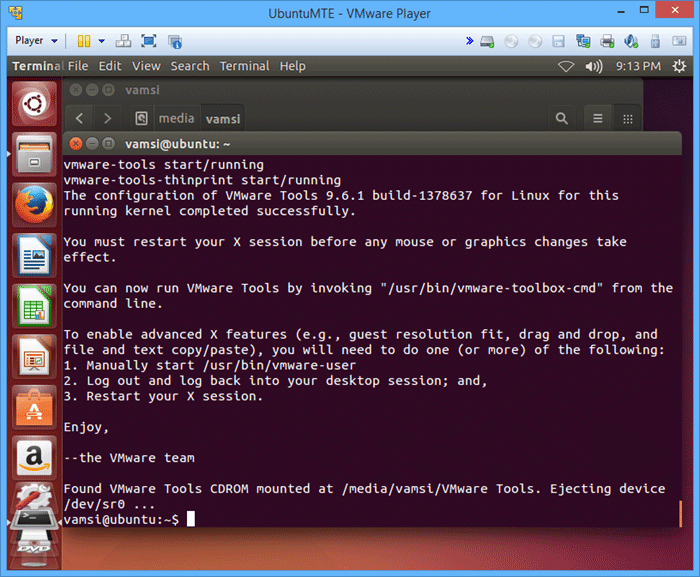Open the Edit menu
Viewport: 700px width, 577px height.
click(x=110, y=66)
